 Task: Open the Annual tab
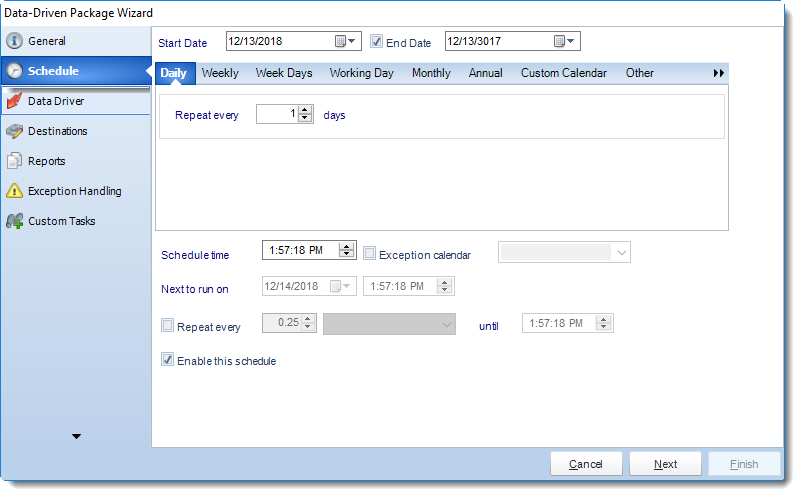[486, 73]
